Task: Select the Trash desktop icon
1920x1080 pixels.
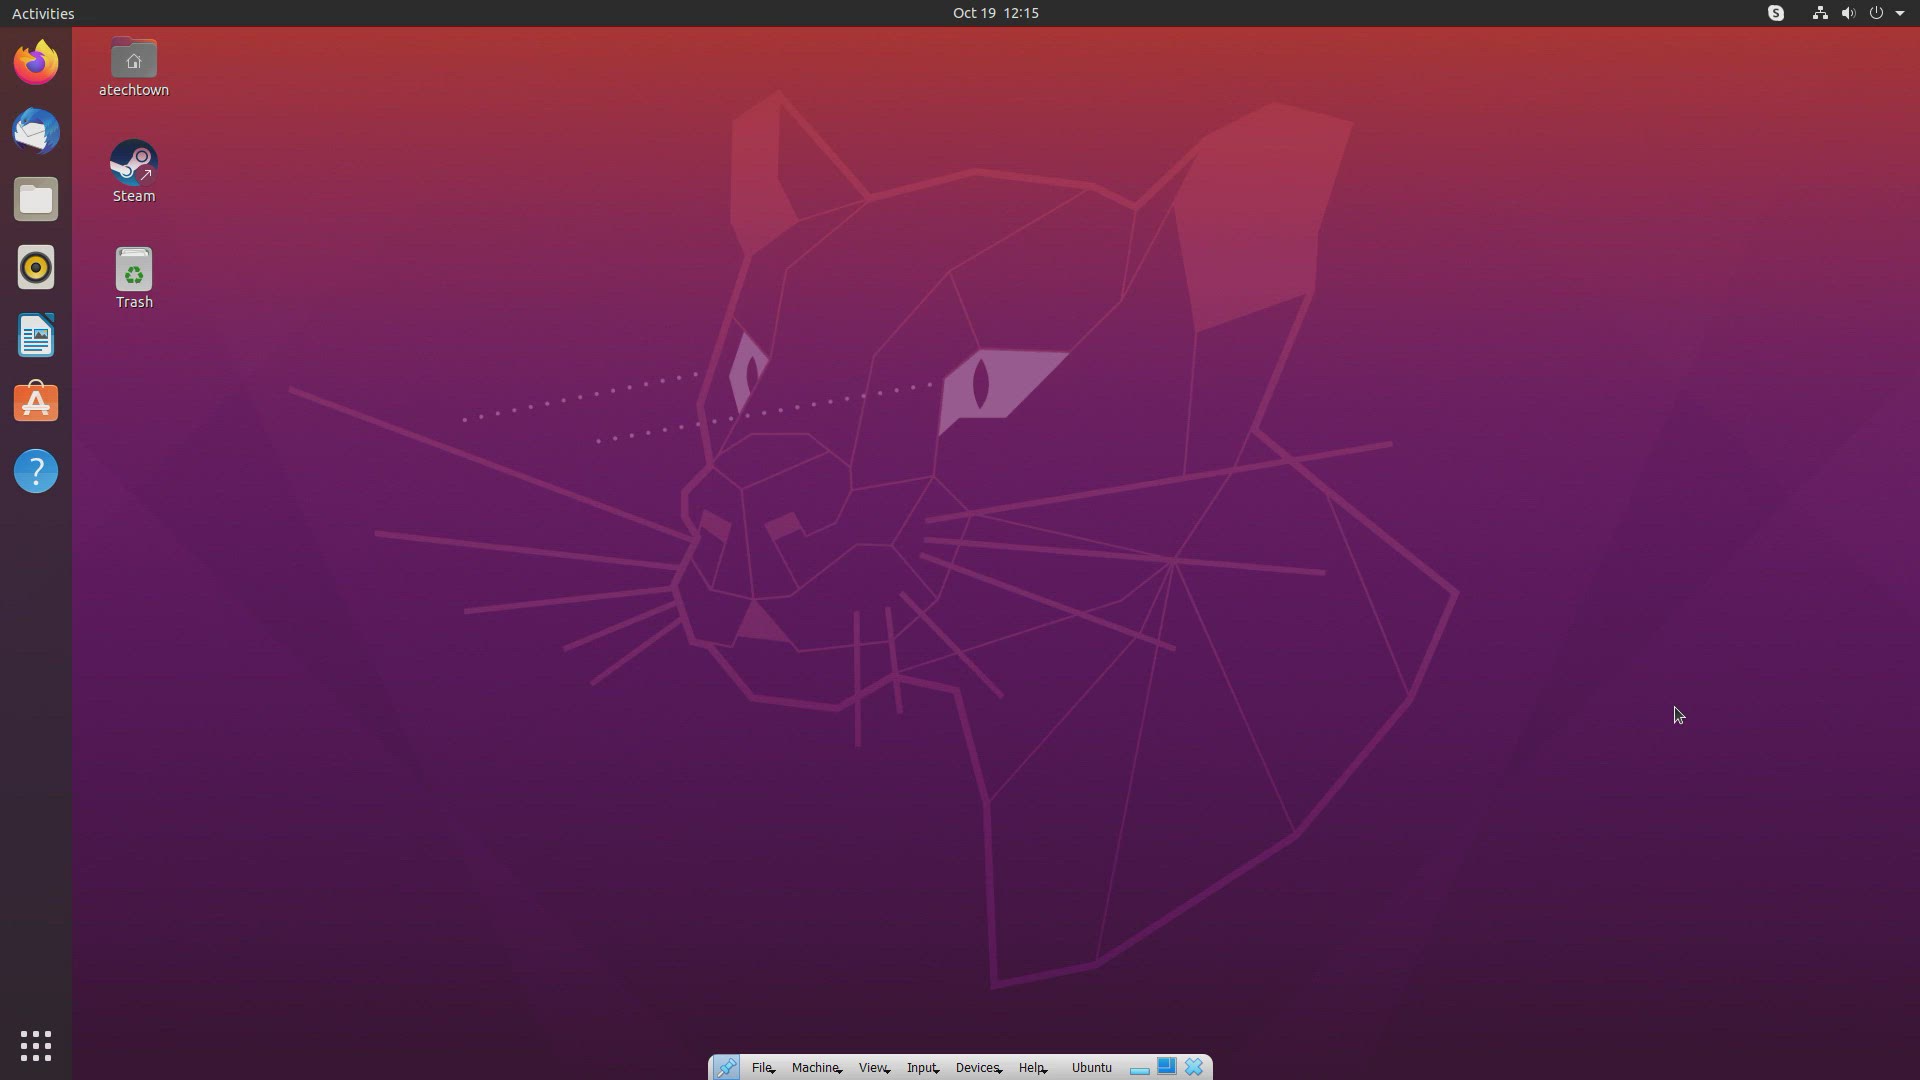Action: point(133,277)
